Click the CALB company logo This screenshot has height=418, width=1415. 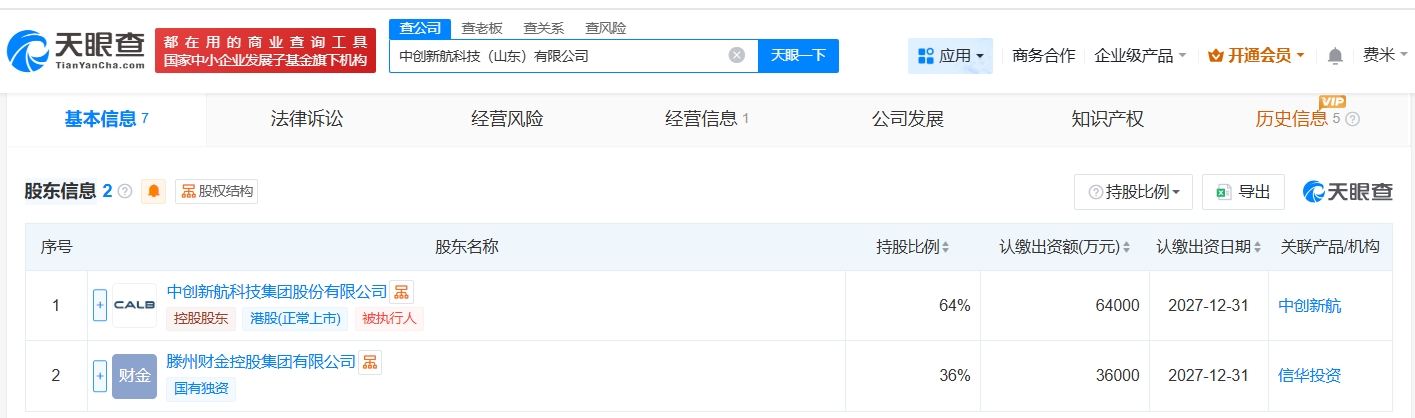coord(134,305)
